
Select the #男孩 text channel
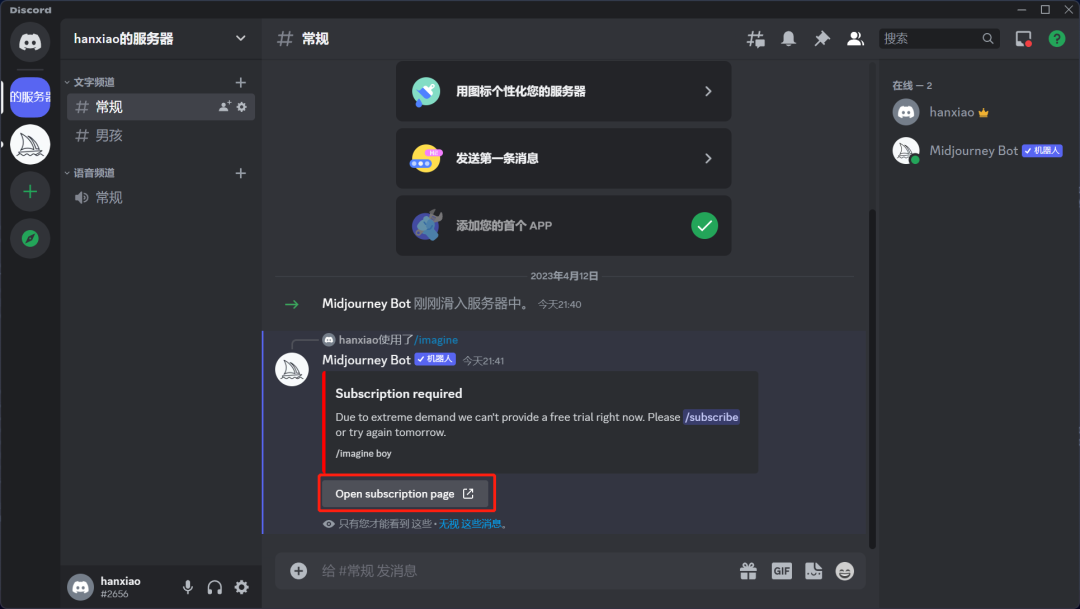coord(160,136)
